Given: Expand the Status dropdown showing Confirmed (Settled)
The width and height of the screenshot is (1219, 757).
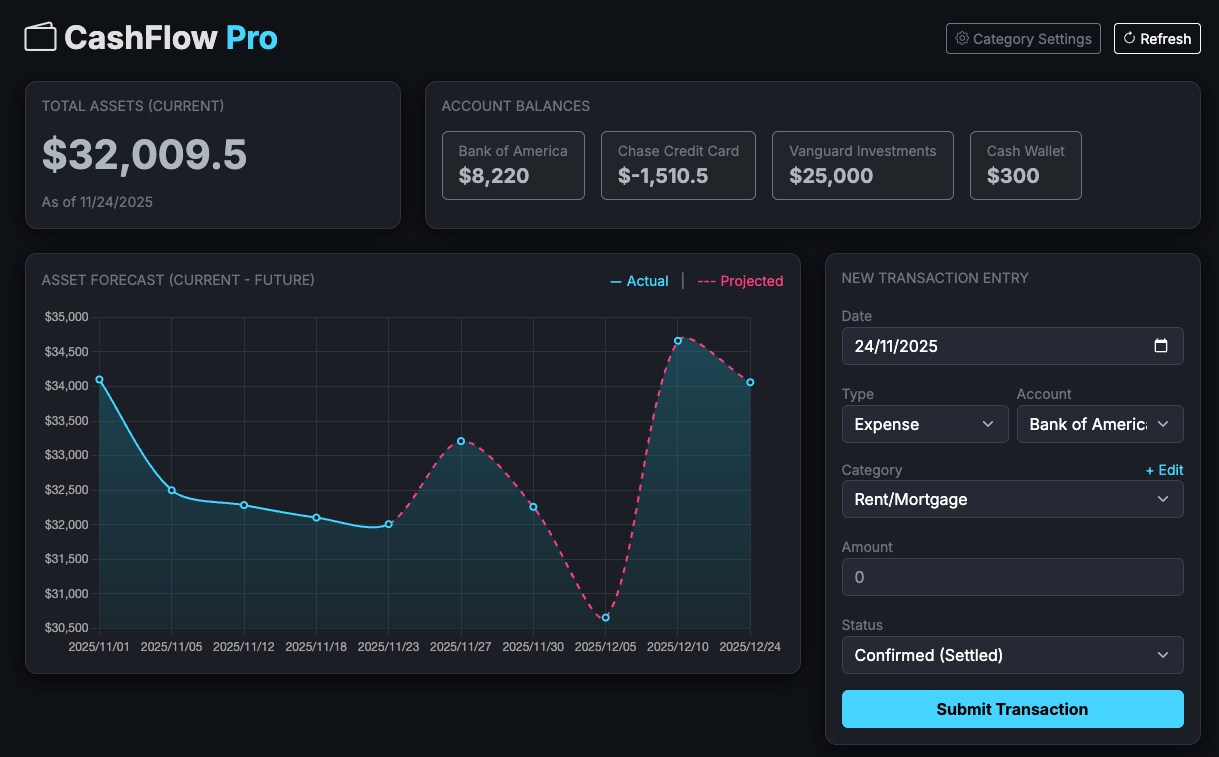Looking at the screenshot, I should [1013, 655].
